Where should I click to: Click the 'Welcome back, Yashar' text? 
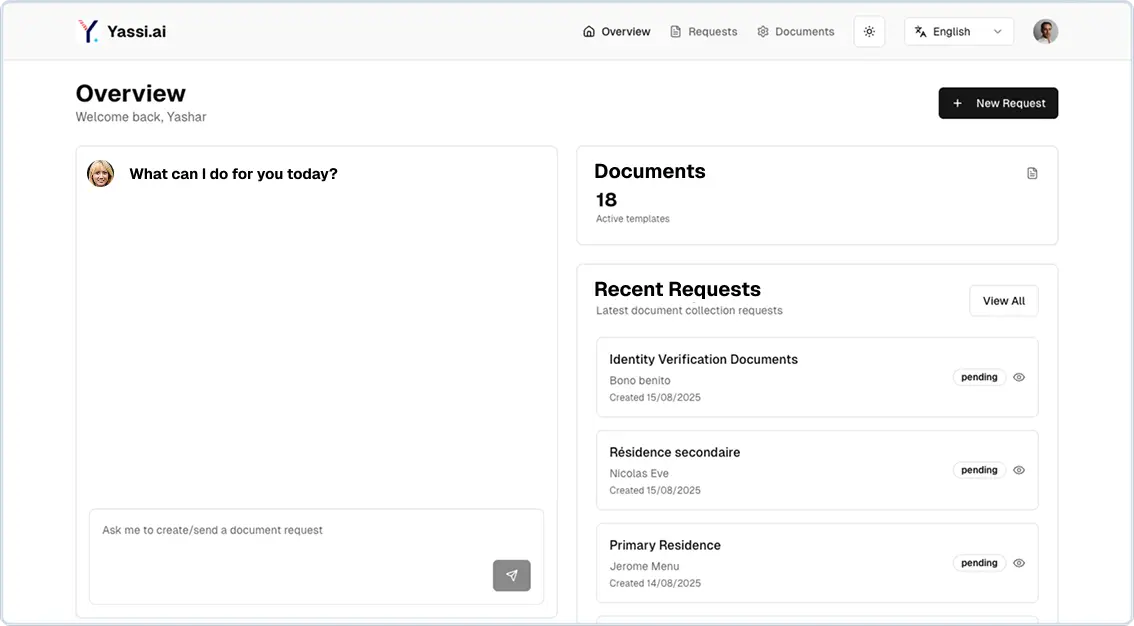[141, 117]
